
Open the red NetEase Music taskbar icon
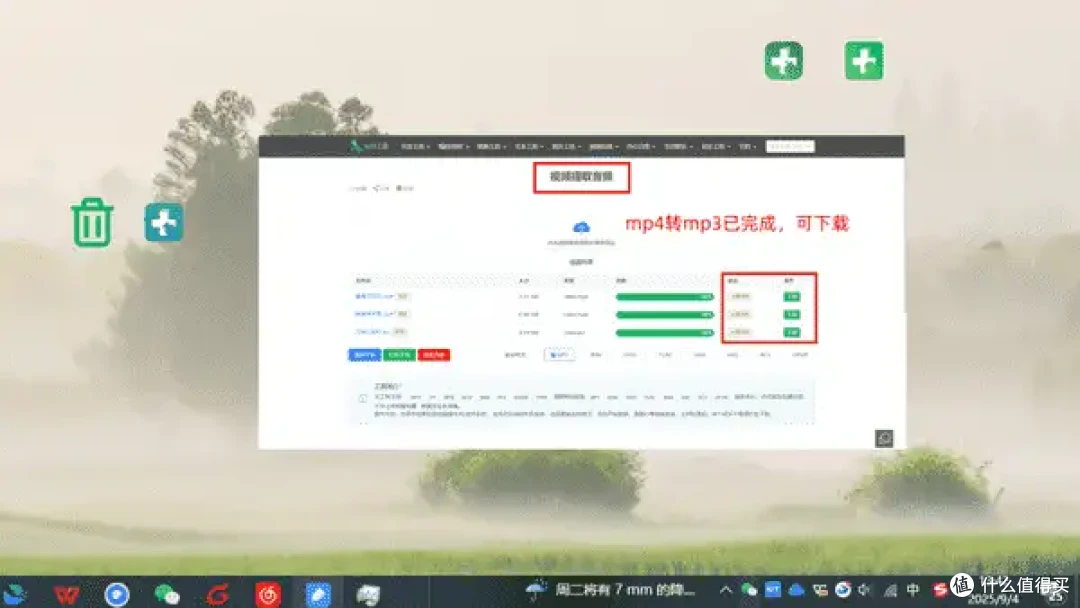click(268, 594)
